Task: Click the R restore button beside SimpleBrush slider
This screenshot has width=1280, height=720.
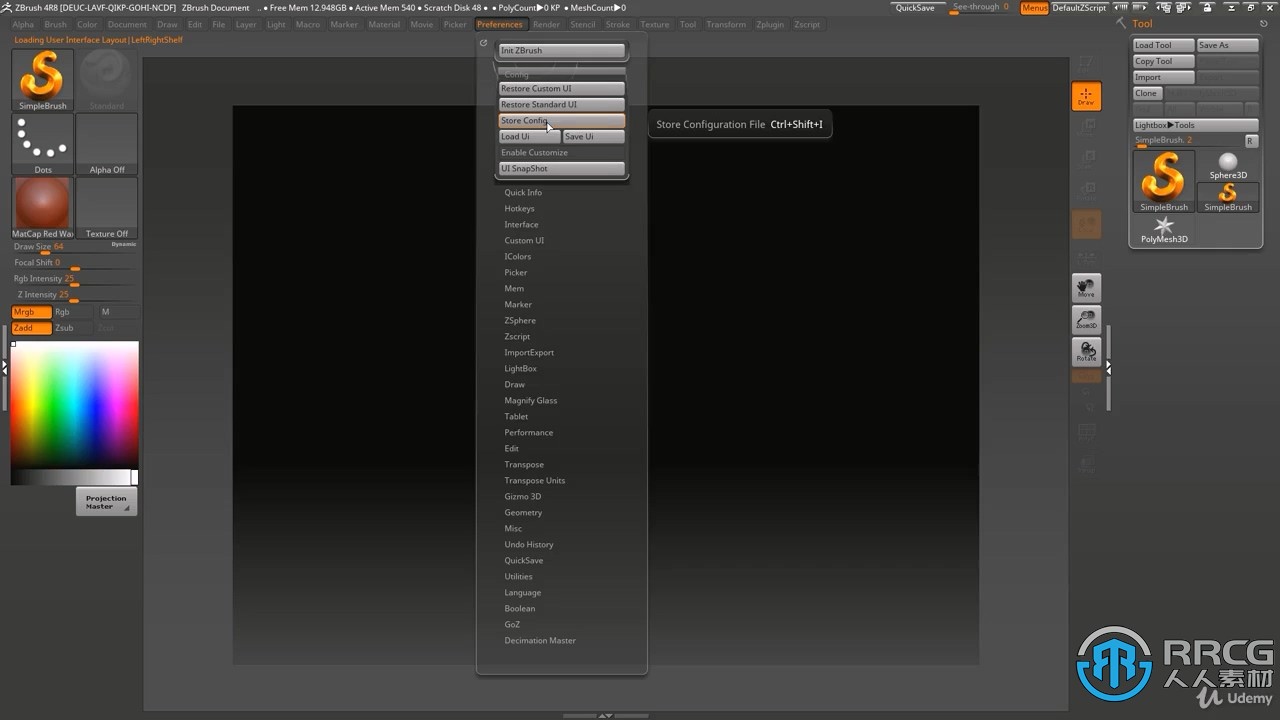Action: (1250, 141)
